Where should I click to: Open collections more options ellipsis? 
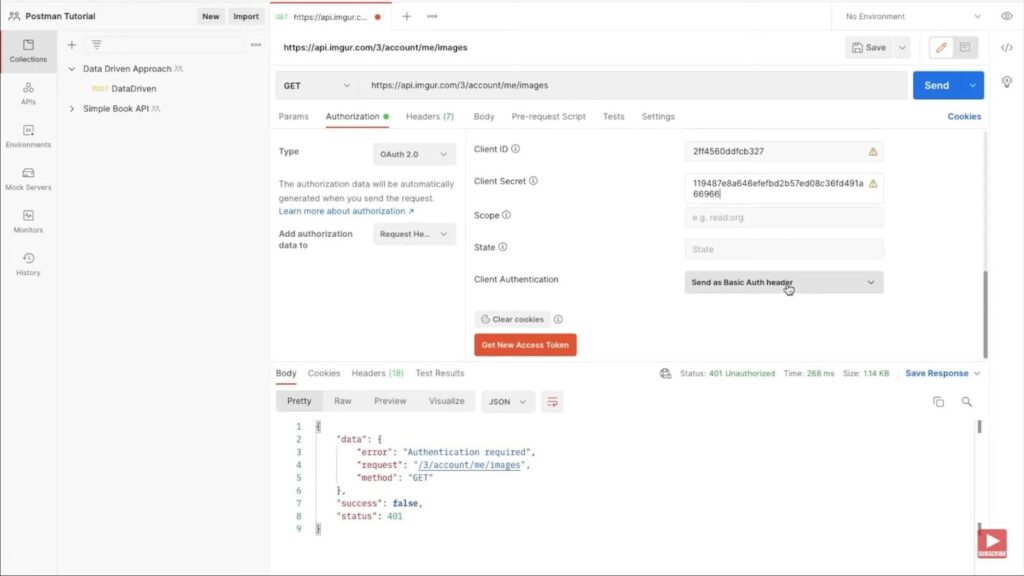pyautogui.click(x=256, y=45)
